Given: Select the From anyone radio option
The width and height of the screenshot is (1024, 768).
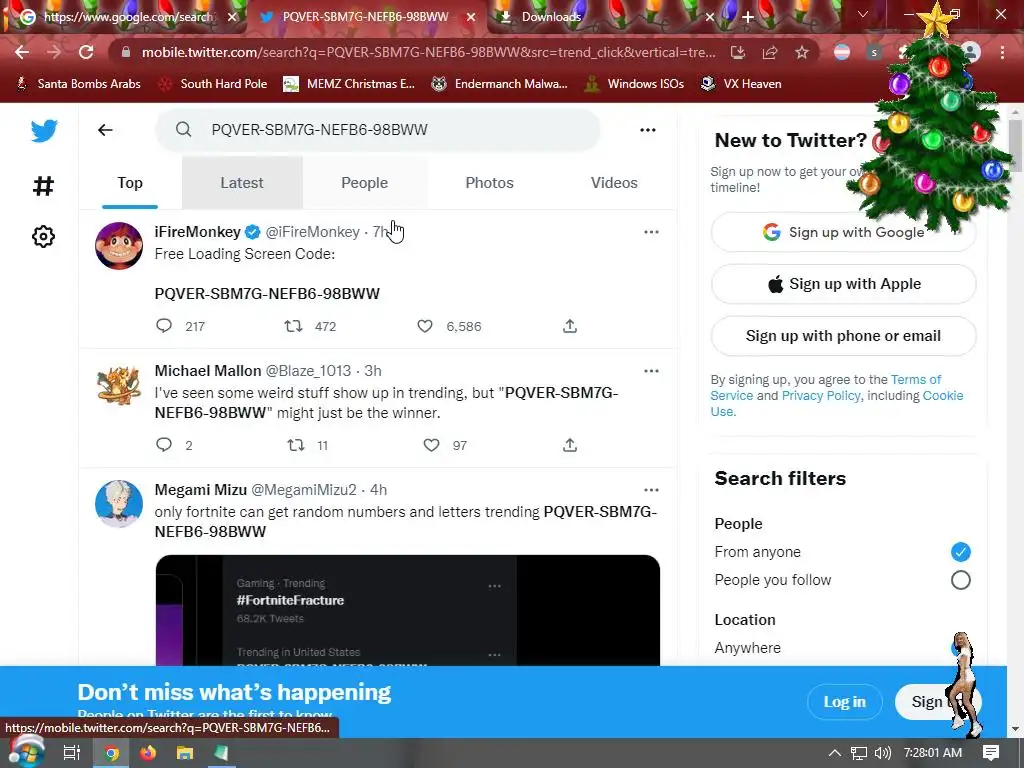Looking at the screenshot, I should pyautogui.click(x=960, y=552).
